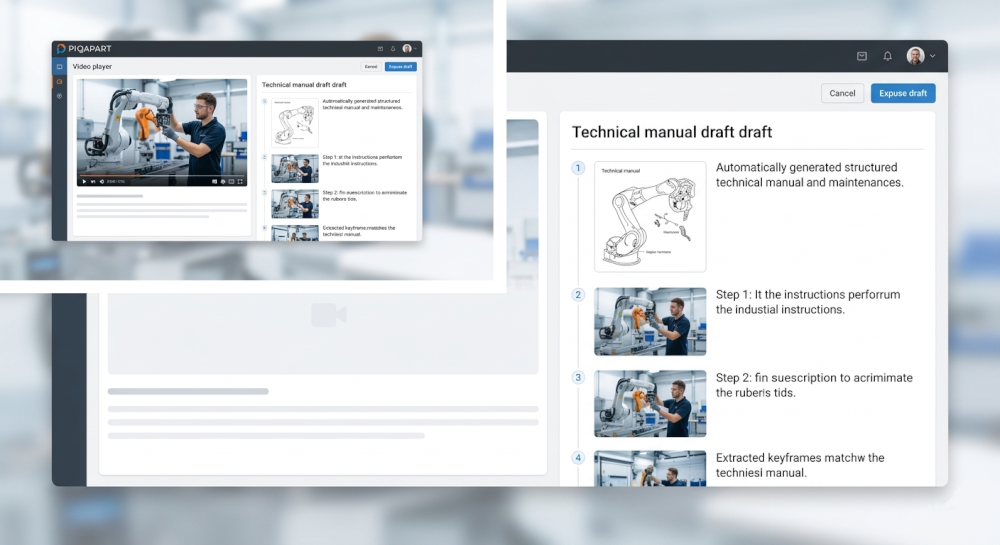Click the large Cancel button

[x=842, y=93]
